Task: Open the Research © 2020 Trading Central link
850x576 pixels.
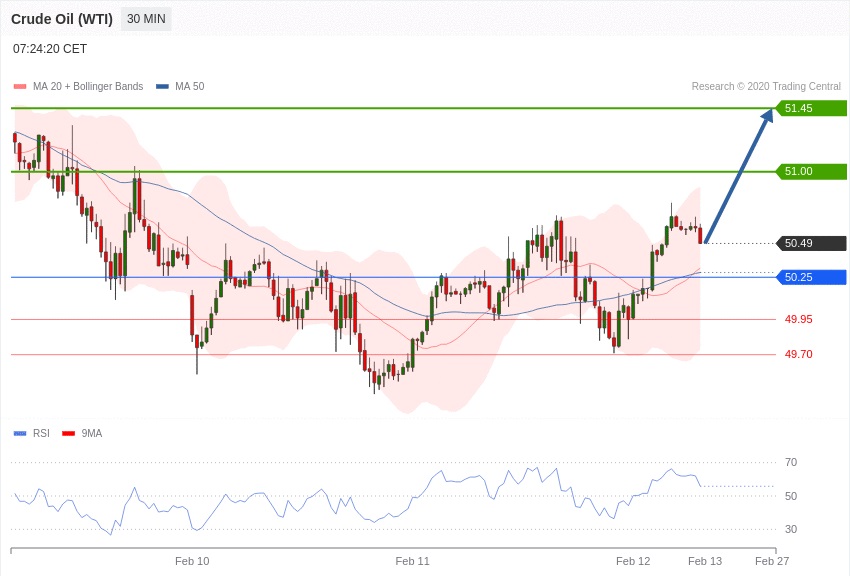Action: tap(766, 87)
